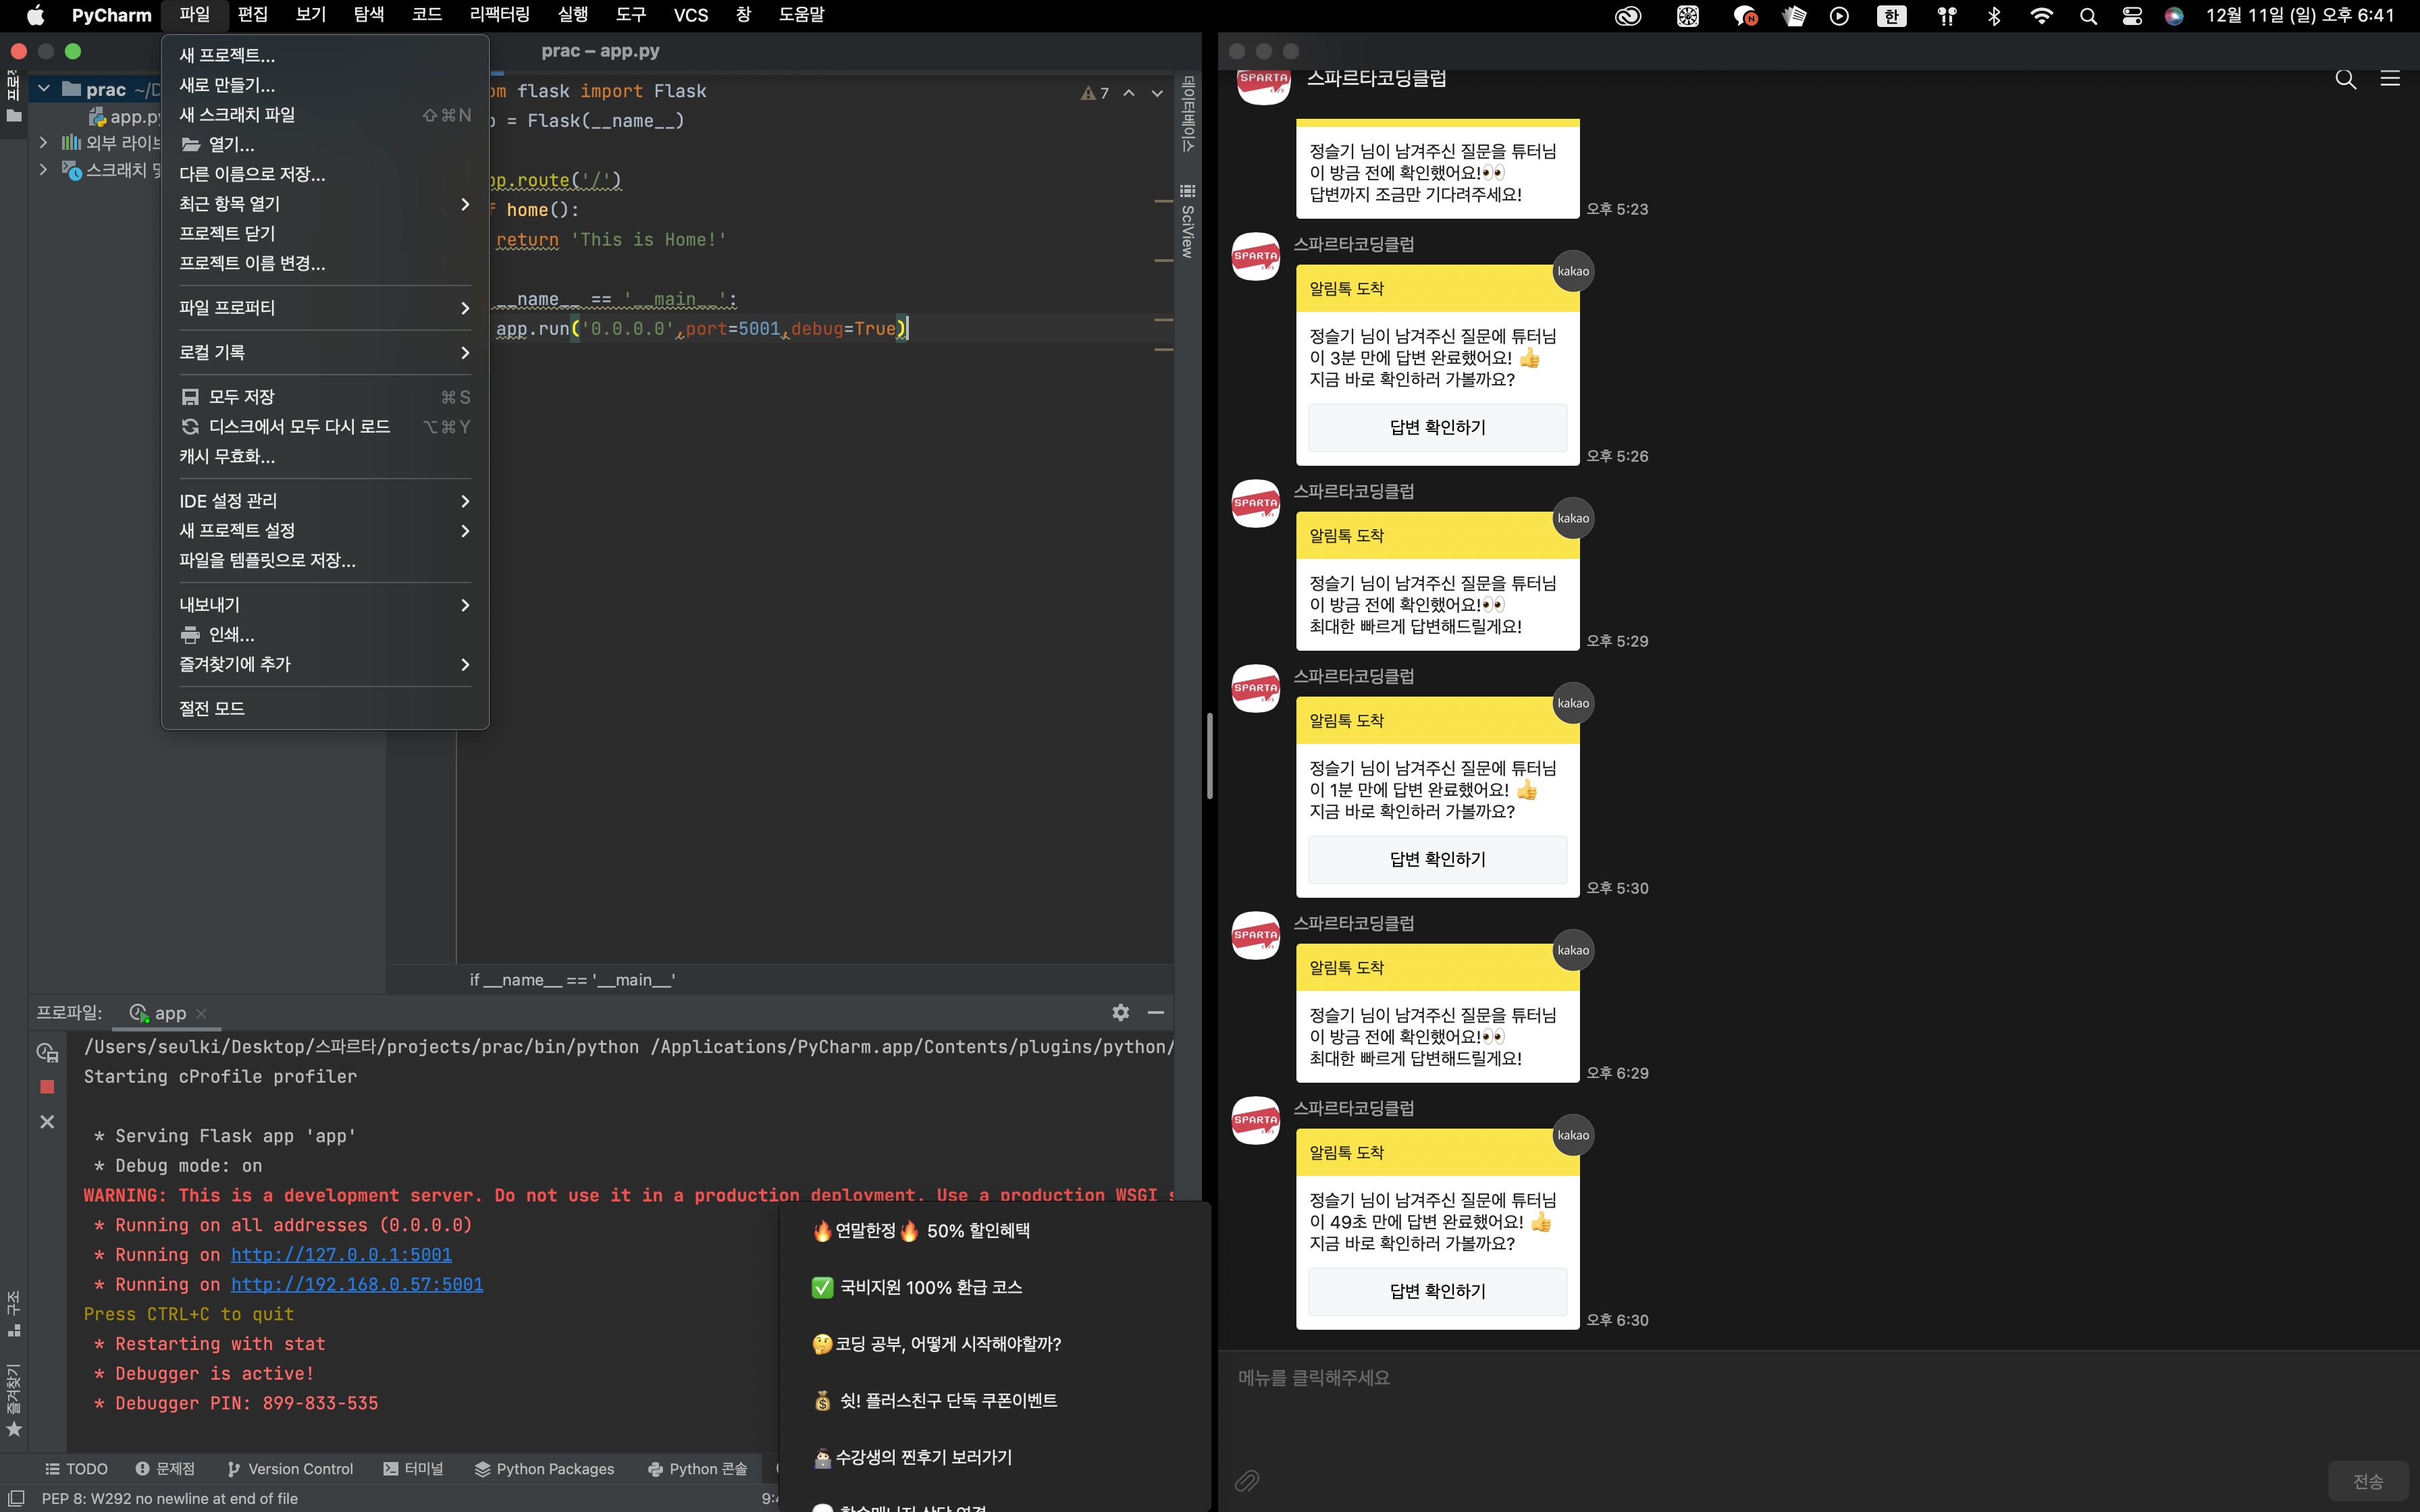Click the Bluetooth icon in the menu bar
The height and width of the screenshot is (1512, 2420).
click(x=1994, y=16)
